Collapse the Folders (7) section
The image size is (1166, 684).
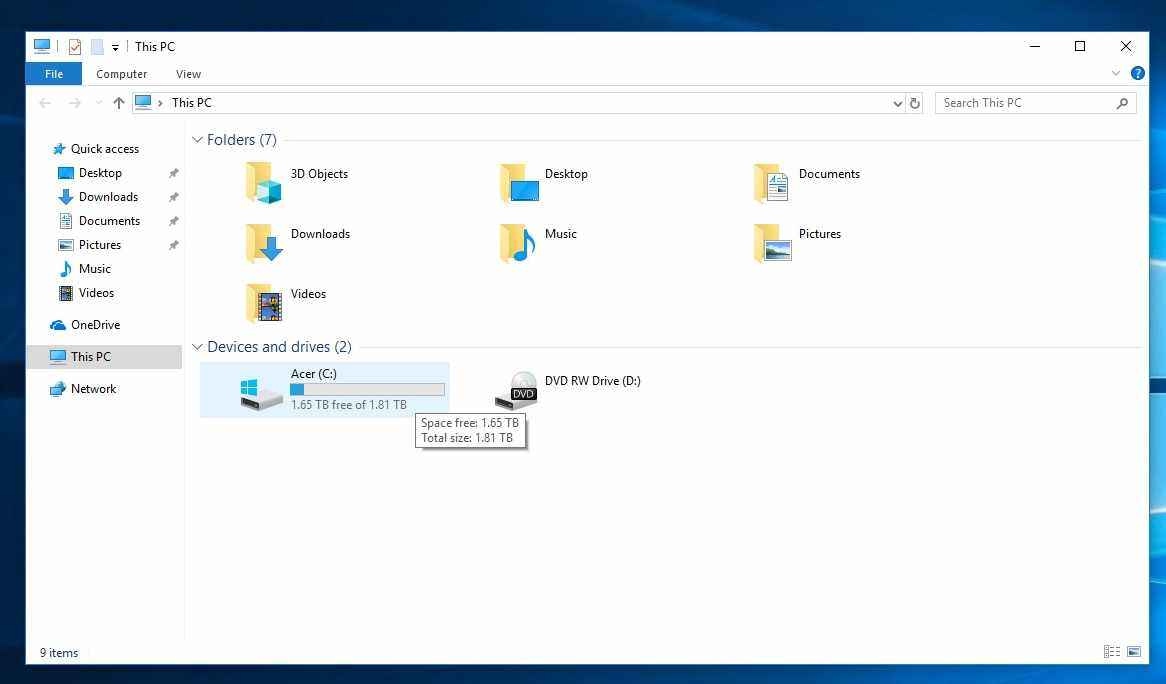click(x=197, y=140)
